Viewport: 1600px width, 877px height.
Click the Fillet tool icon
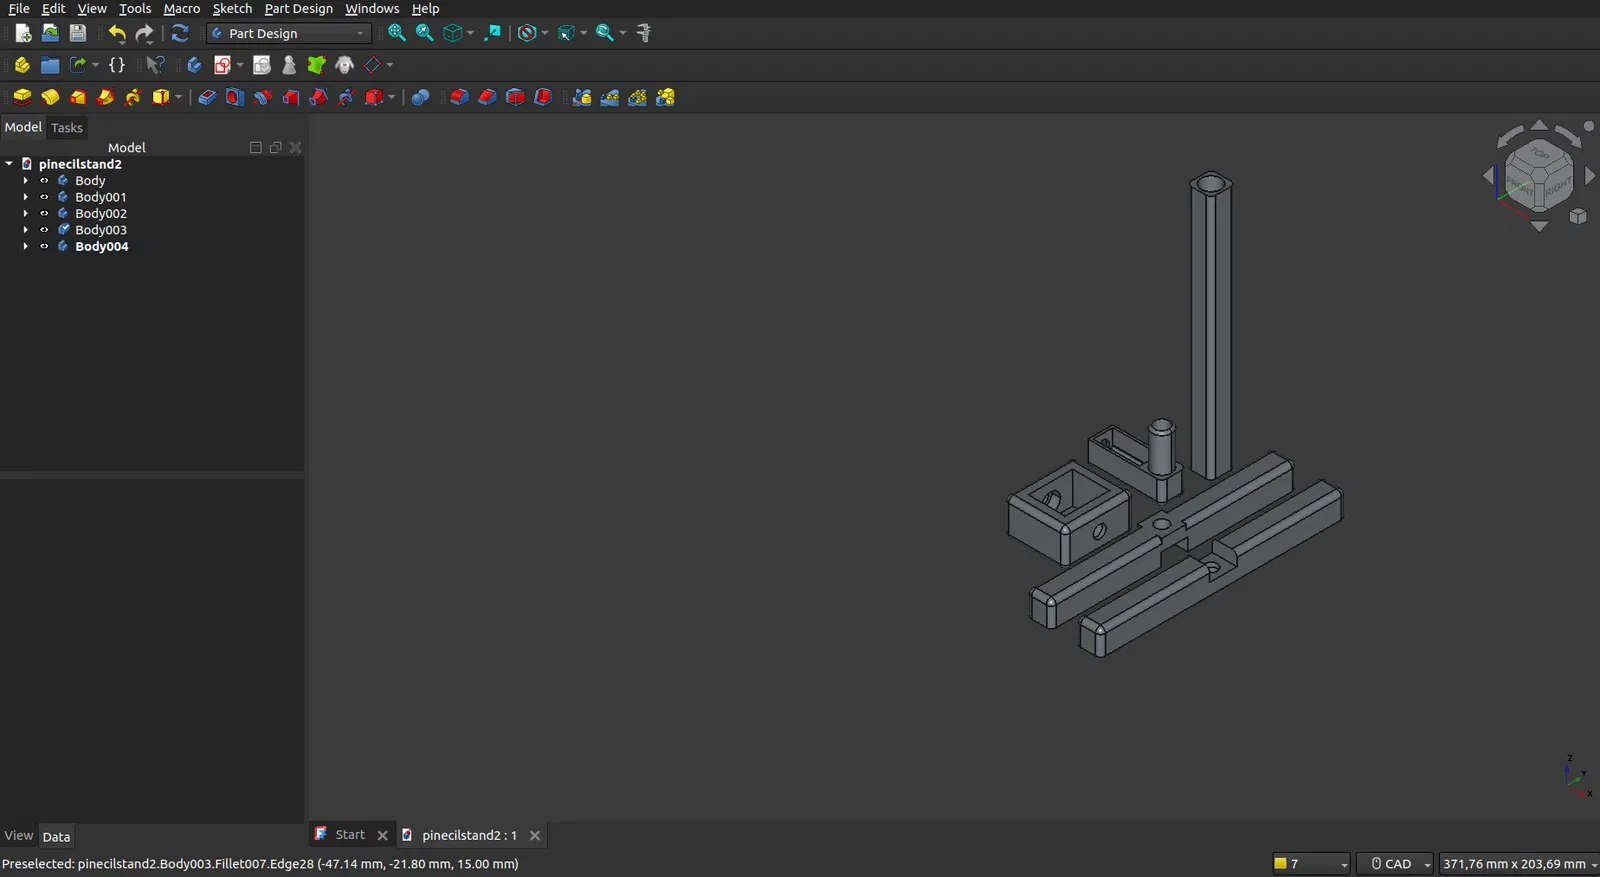pos(459,97)
